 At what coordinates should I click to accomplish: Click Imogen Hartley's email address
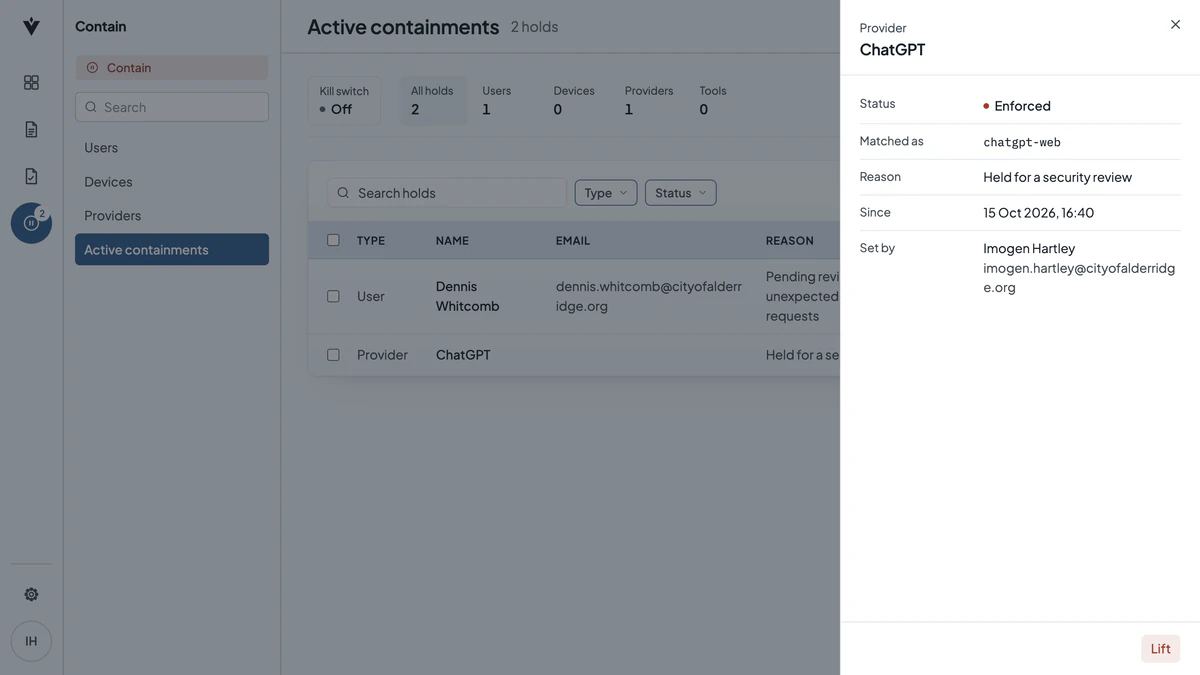click(x=1079, y=278)
